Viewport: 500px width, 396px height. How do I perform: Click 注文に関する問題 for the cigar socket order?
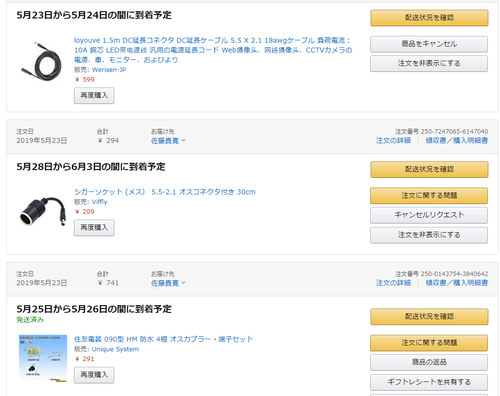[x=429, y=195]
